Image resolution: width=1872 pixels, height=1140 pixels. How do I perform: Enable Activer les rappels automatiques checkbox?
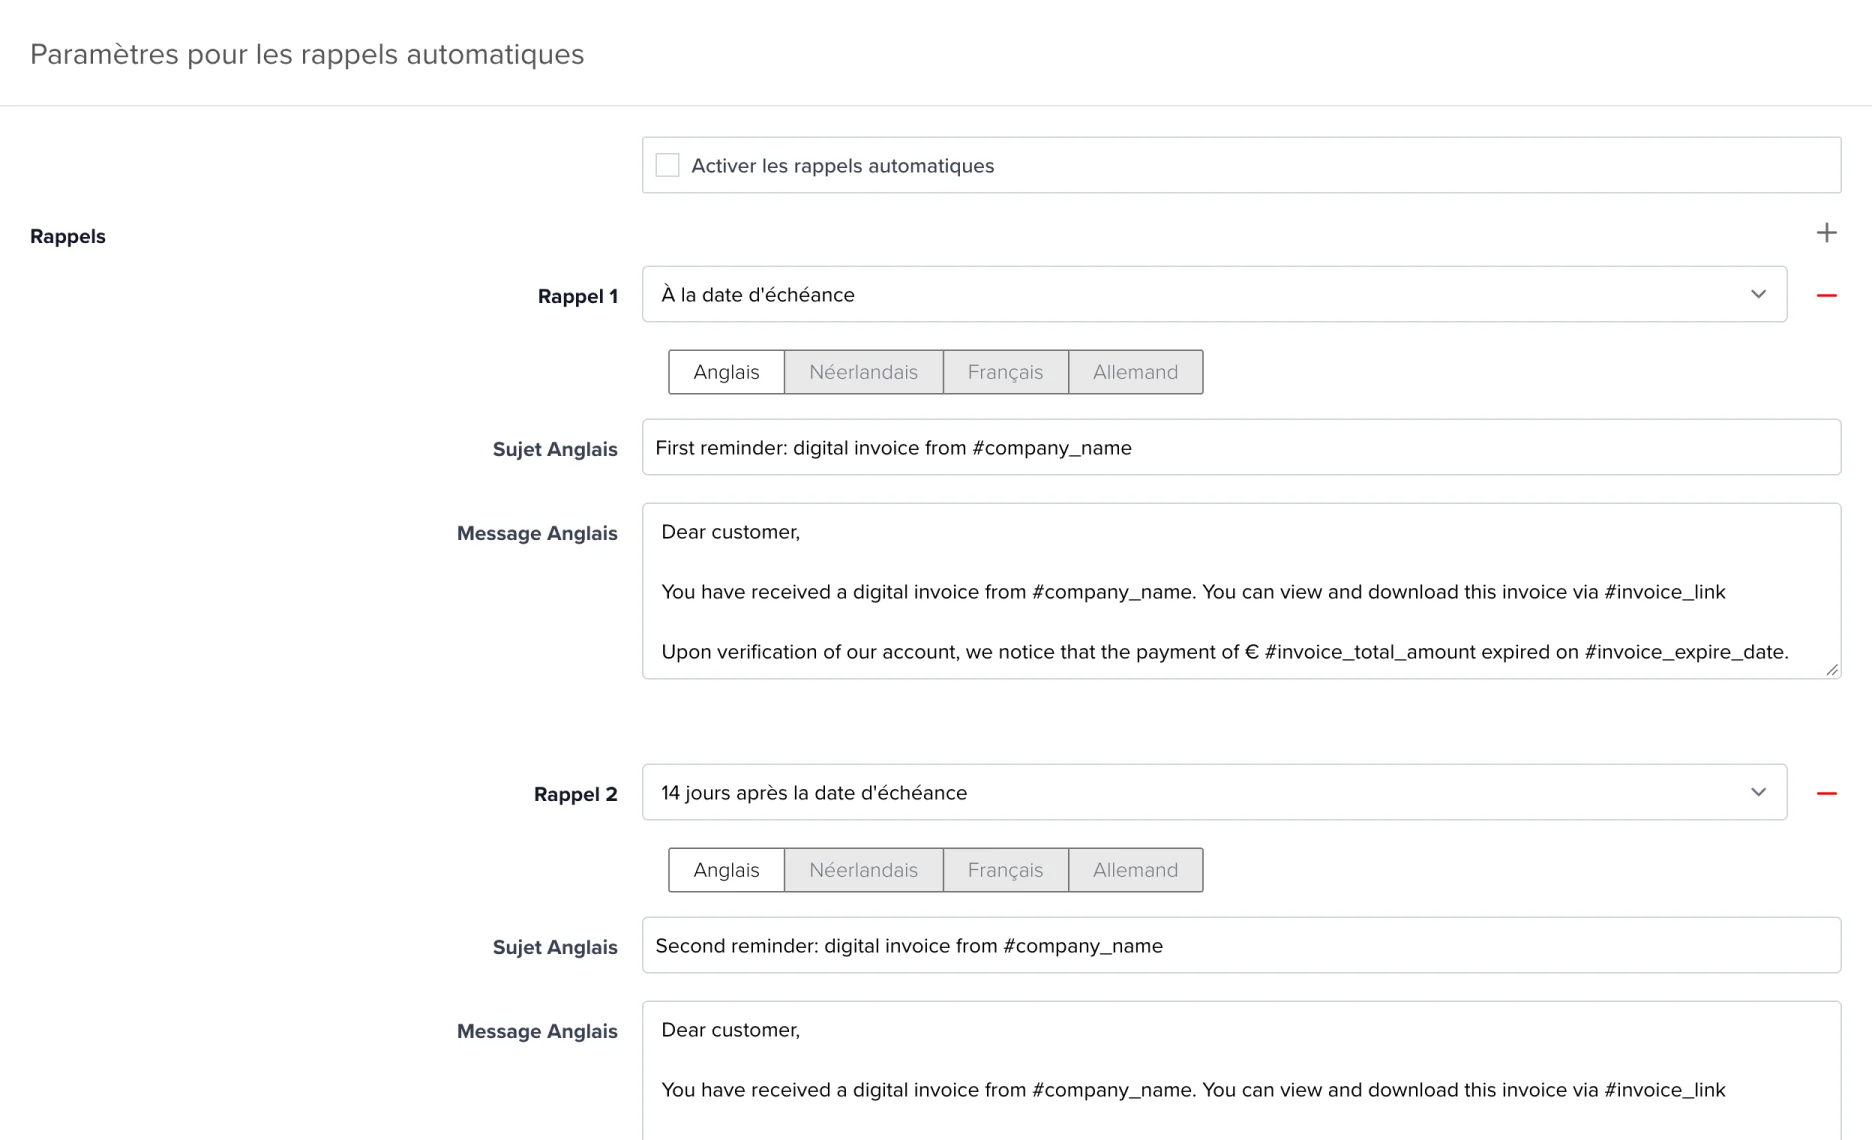click(667, 165)
